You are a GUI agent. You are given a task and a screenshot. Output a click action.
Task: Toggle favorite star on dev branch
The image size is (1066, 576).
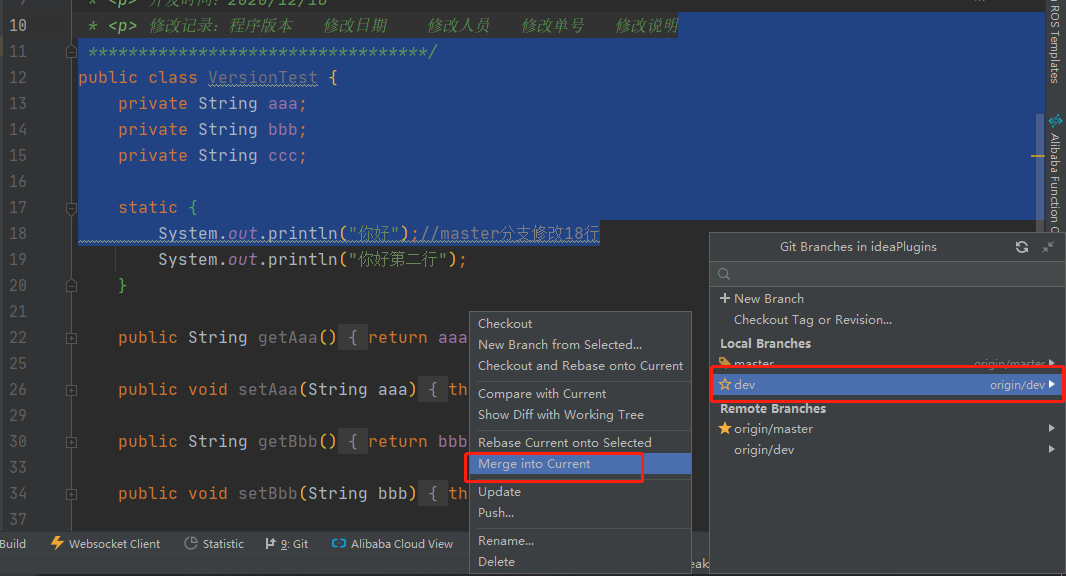pyautogui.click(x=726, y=384)
